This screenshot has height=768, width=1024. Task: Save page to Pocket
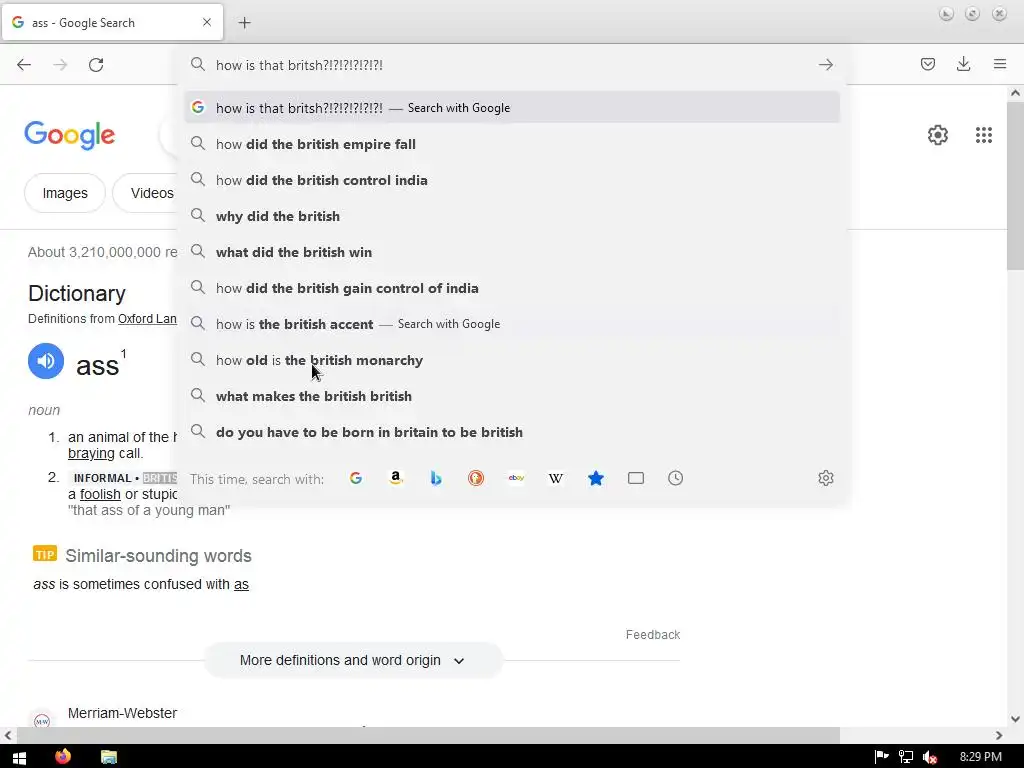click(927, 64)
